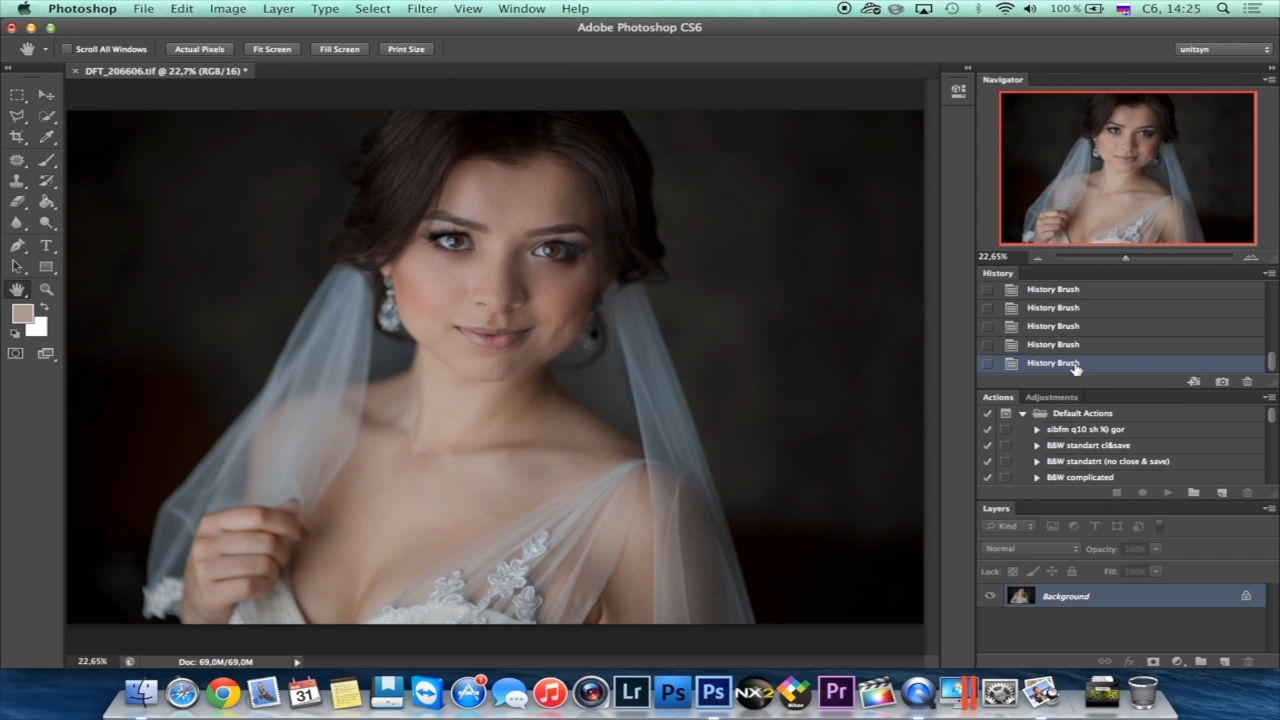Viewport: 1280px width, 720px height.
Task: Open Spotlight search in the menu bar
Action: pos(1223,9)
